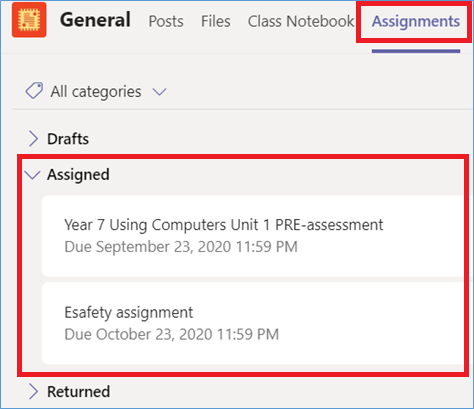
Task: Click the category tag icon
Action: tap(34, 91)
